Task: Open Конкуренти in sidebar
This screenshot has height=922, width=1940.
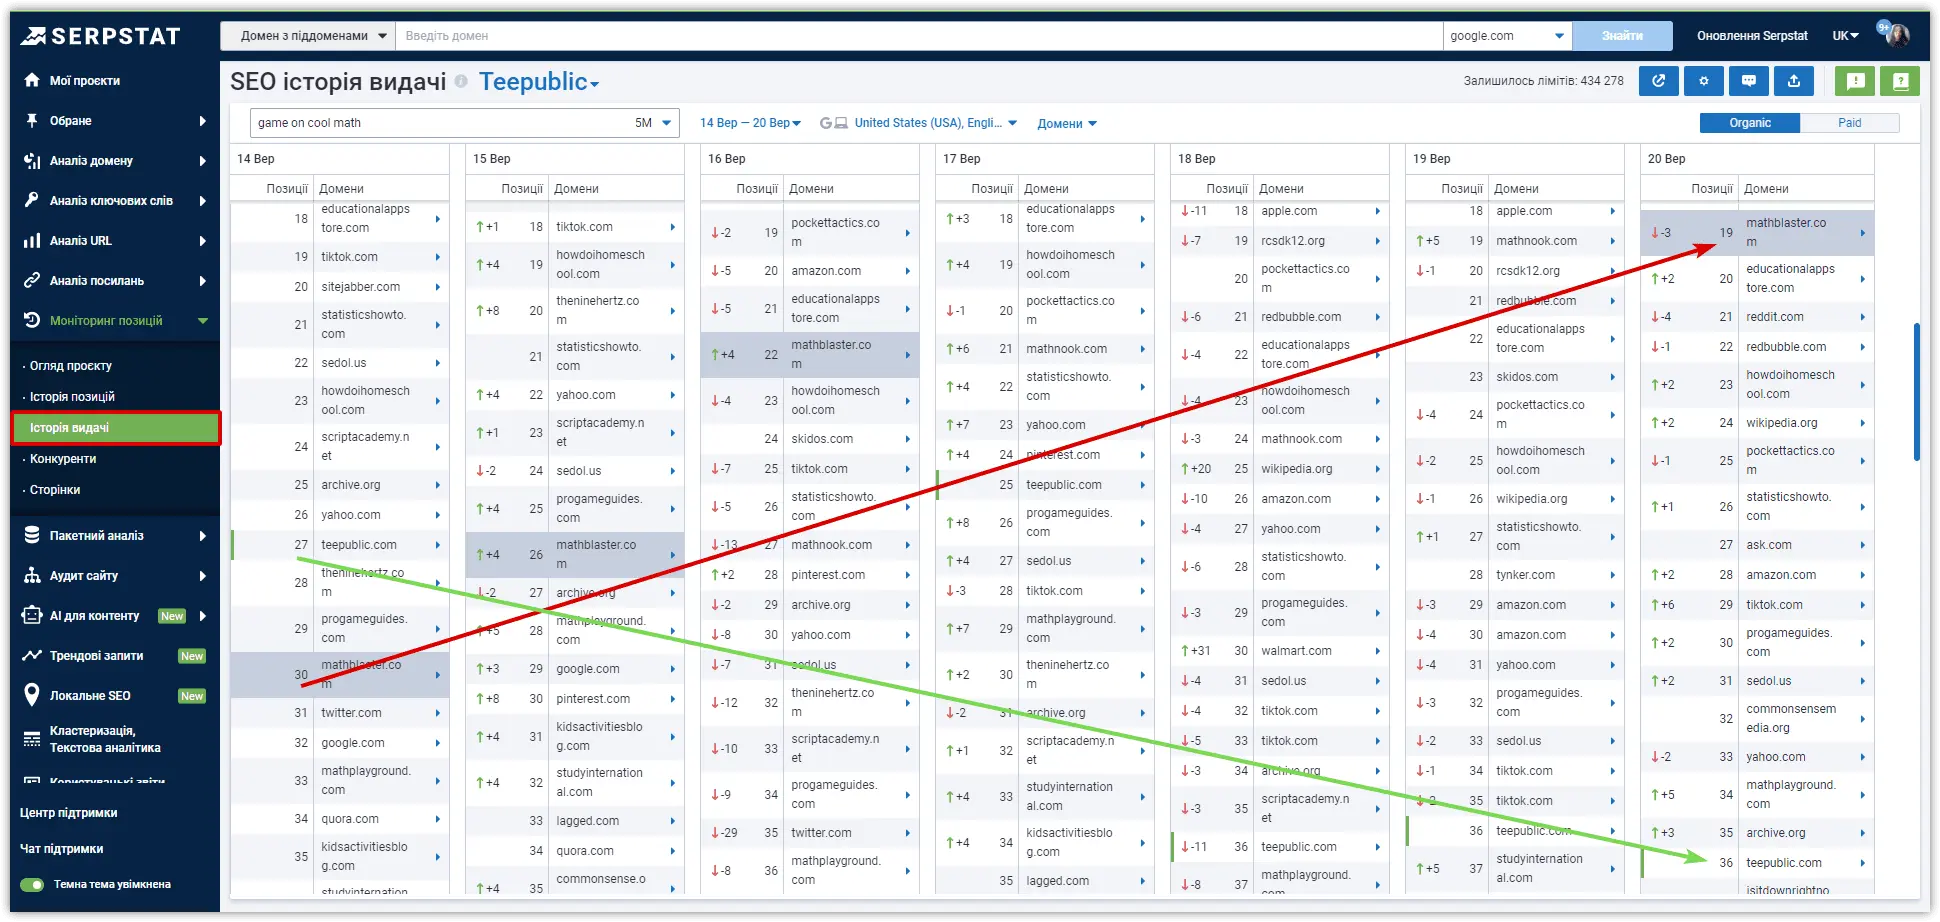Action: point(63,459)
